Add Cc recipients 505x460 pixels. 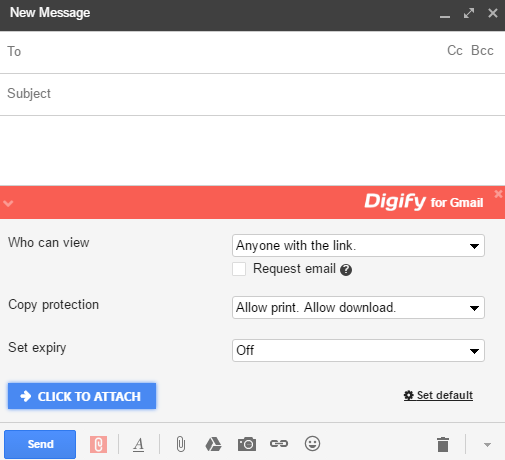click(455, 51)
